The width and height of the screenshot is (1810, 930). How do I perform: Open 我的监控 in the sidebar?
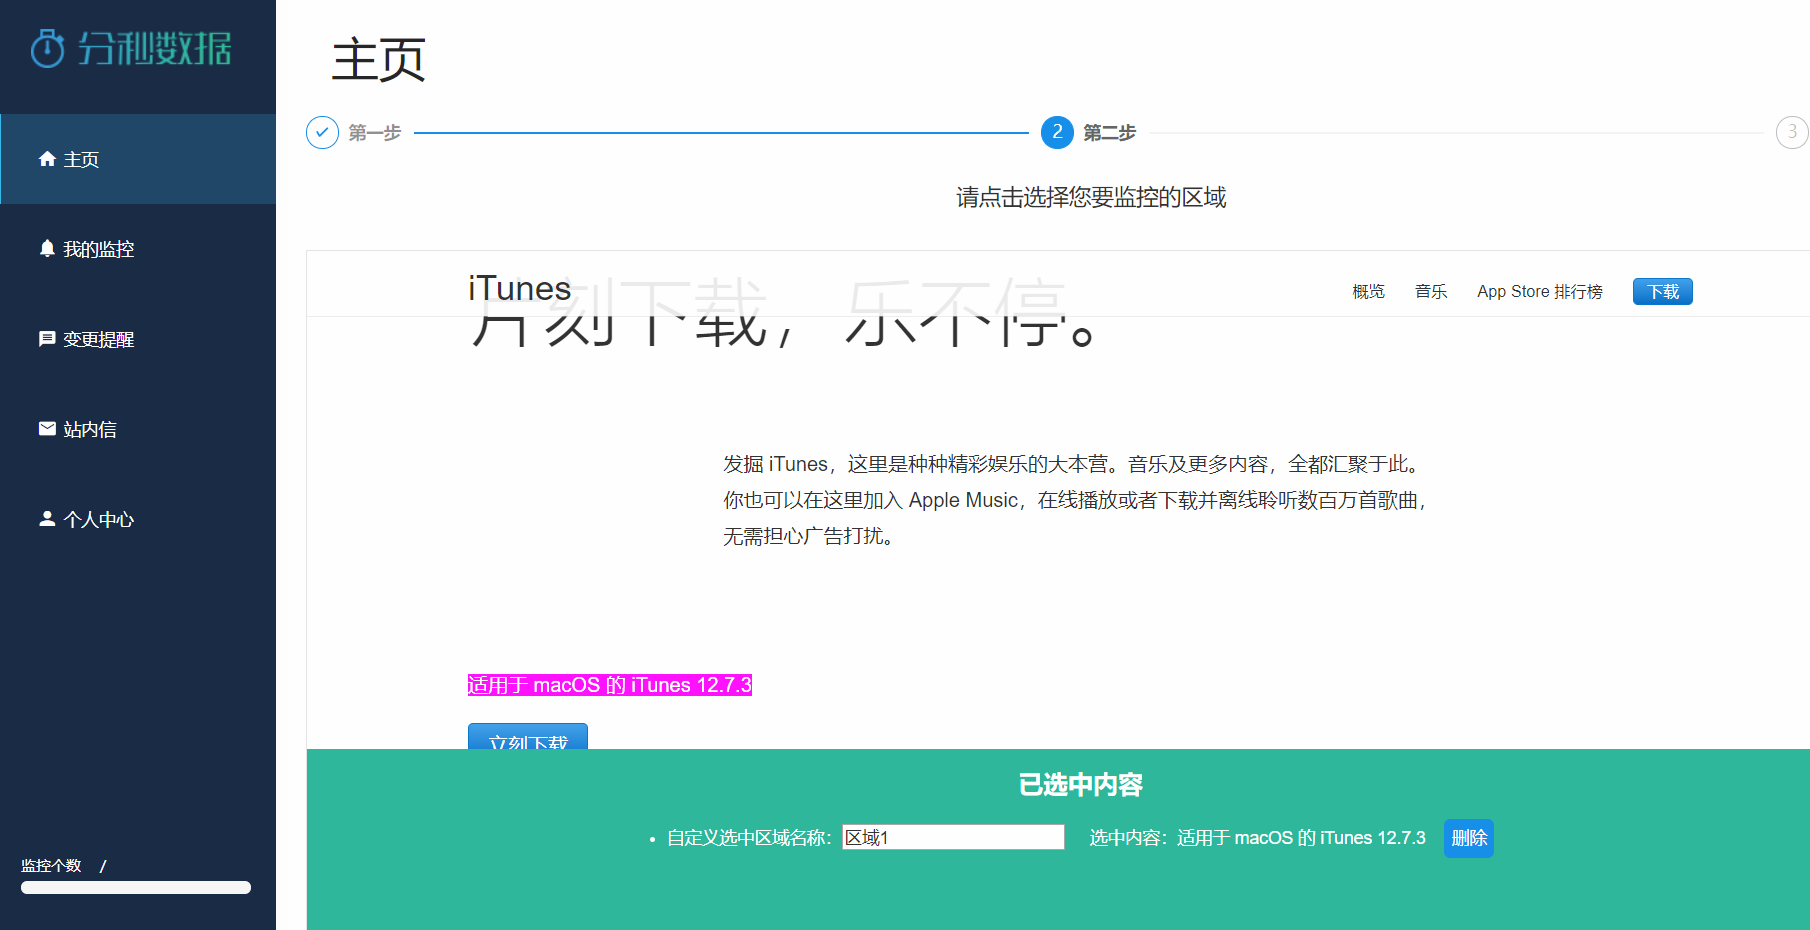click(x=138, y=249)
